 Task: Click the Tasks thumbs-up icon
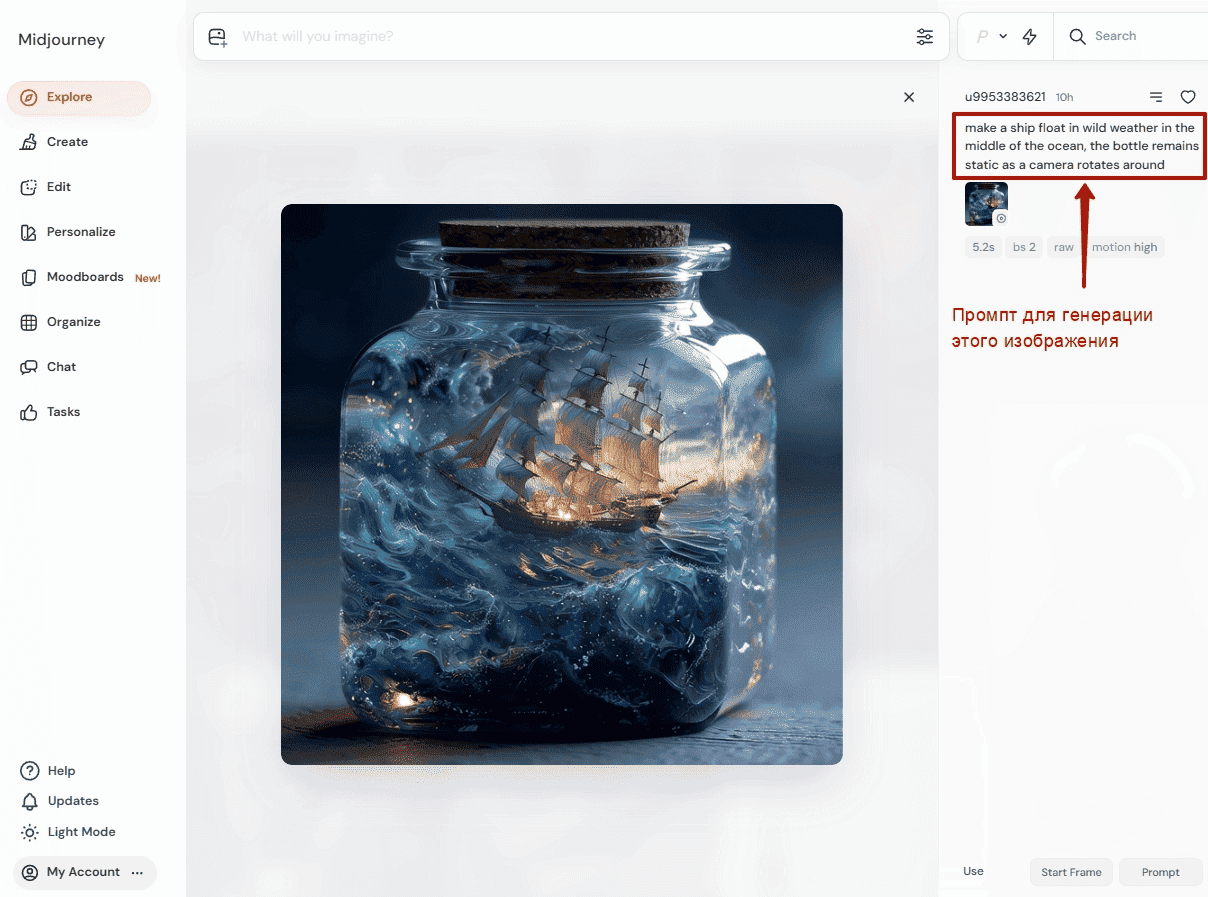tap(29, 412)
